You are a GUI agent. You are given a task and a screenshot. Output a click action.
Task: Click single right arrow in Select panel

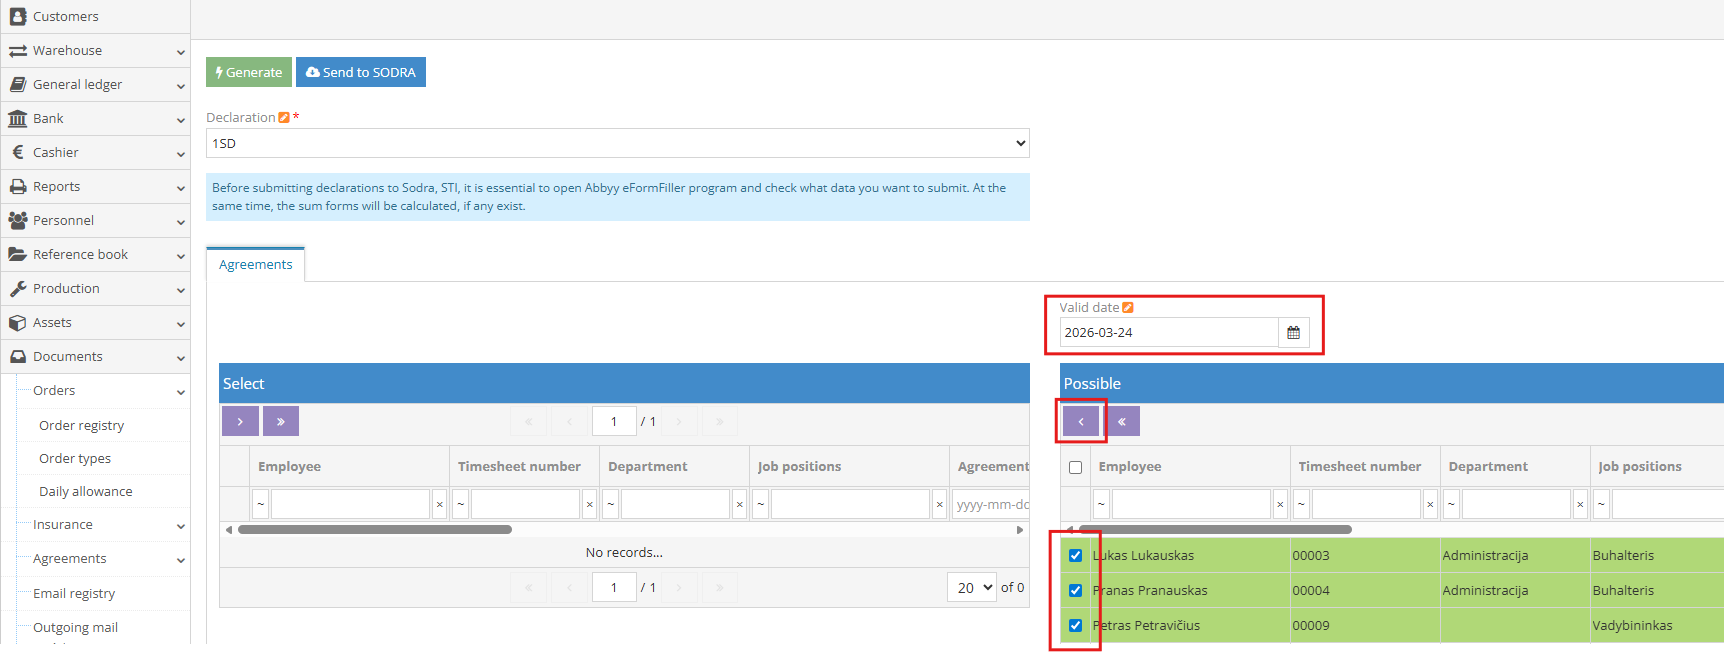(240, 422)
